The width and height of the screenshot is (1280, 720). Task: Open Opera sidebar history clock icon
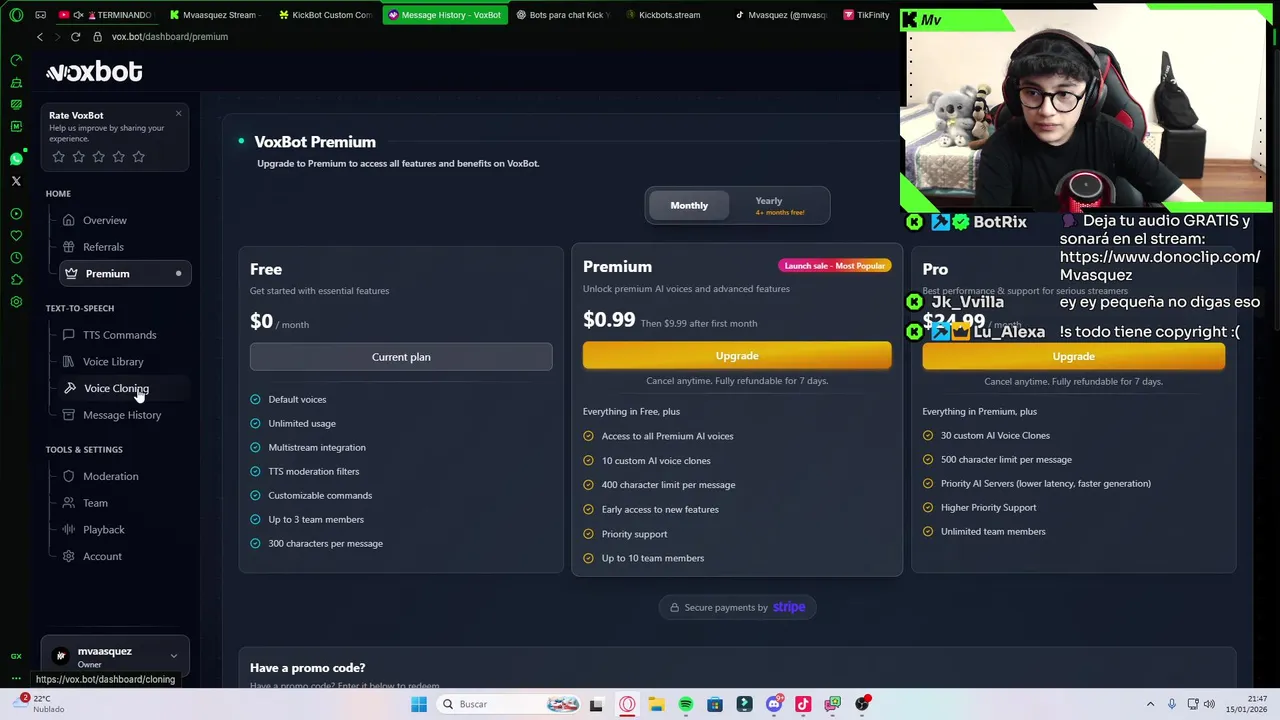coord(16,258)
